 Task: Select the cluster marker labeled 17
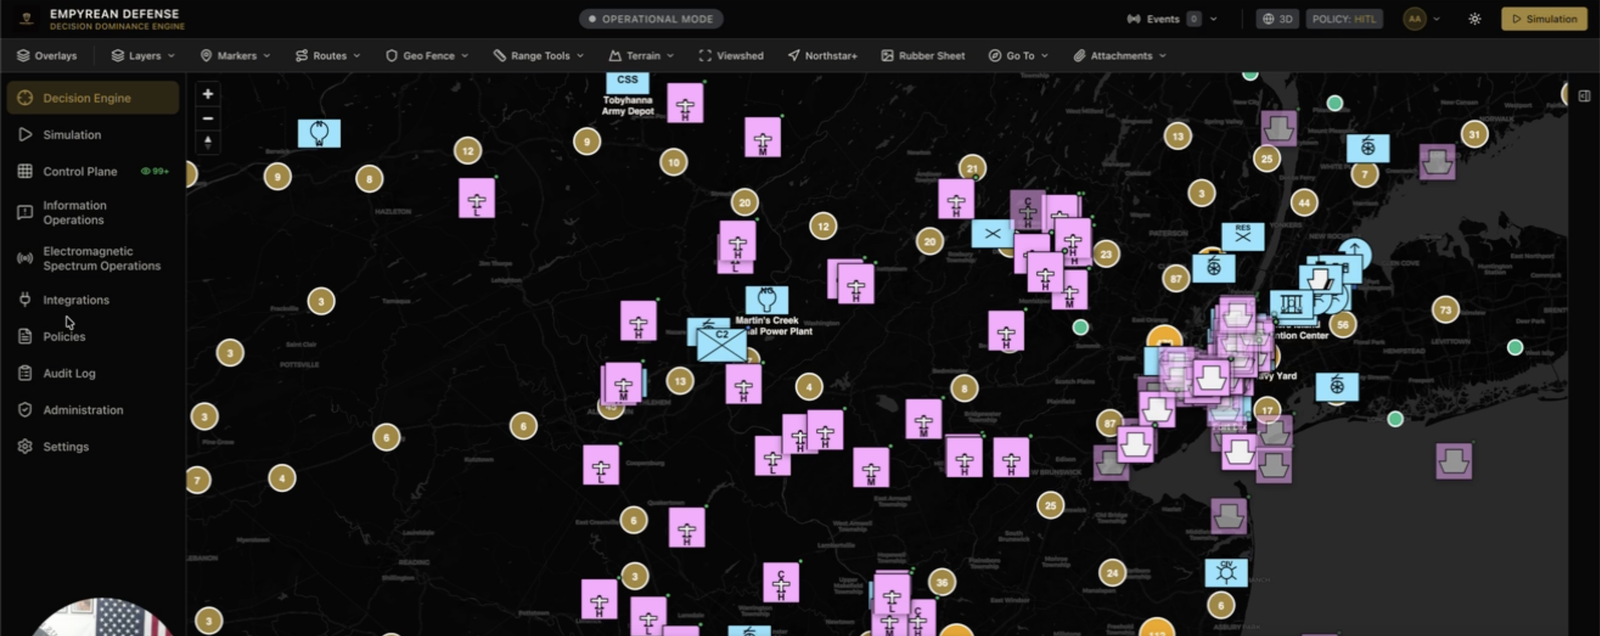coord(1267,410)
